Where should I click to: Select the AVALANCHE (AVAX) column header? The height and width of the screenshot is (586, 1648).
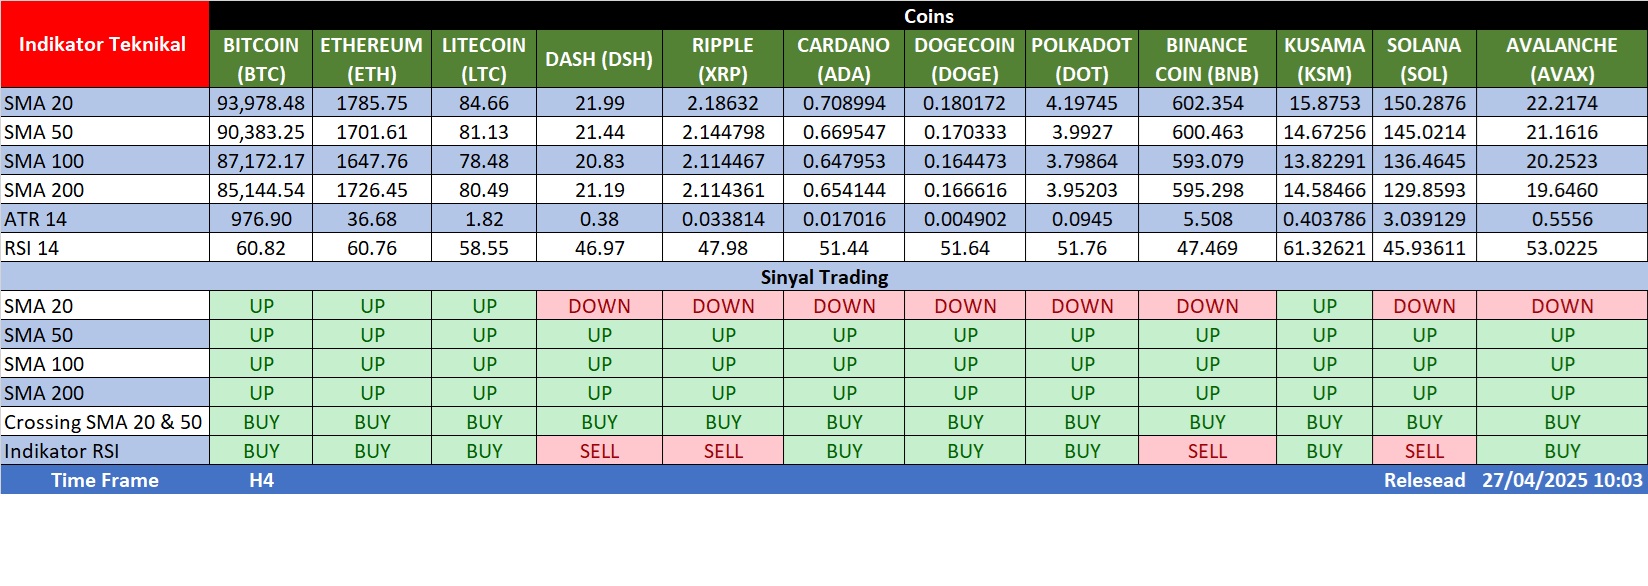coord(1561,59)
